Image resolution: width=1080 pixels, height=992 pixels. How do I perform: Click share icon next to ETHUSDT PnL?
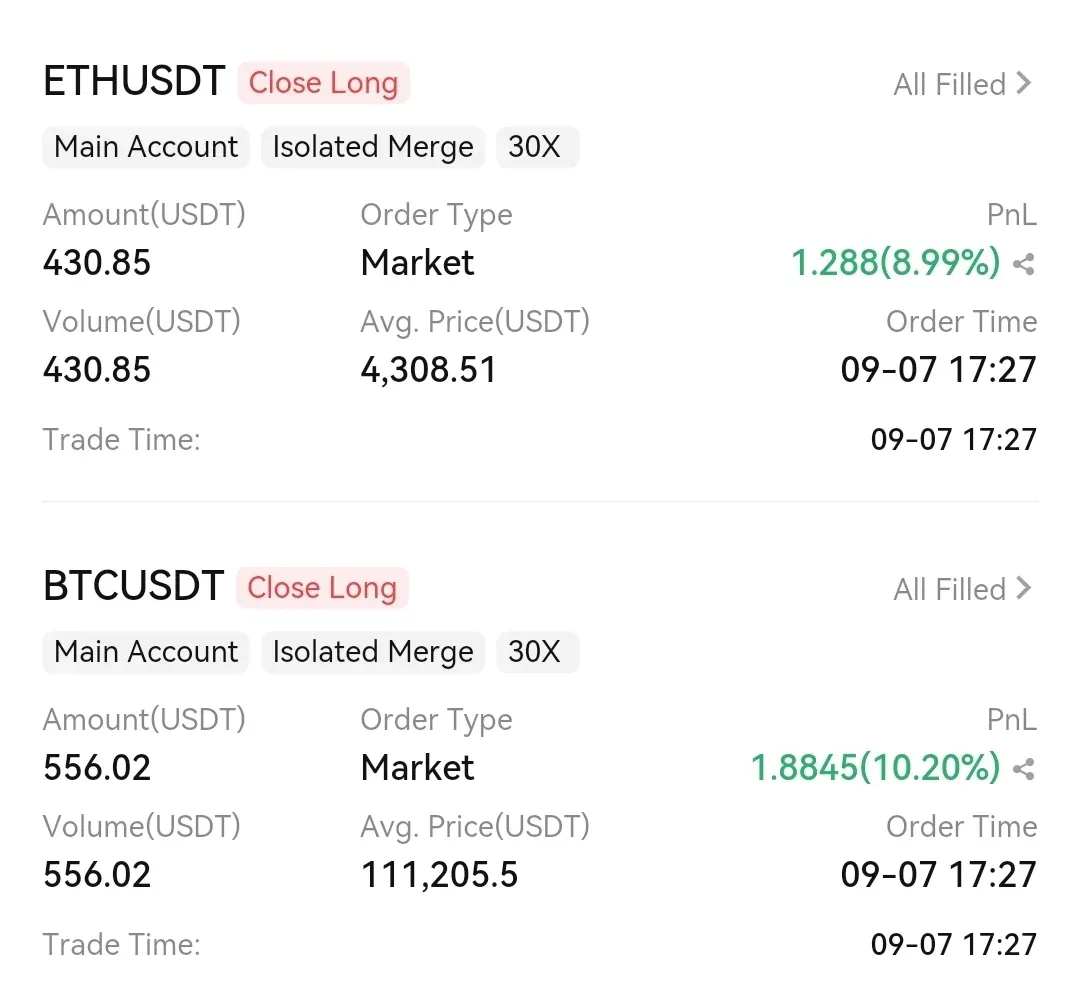click(1023, 264)
